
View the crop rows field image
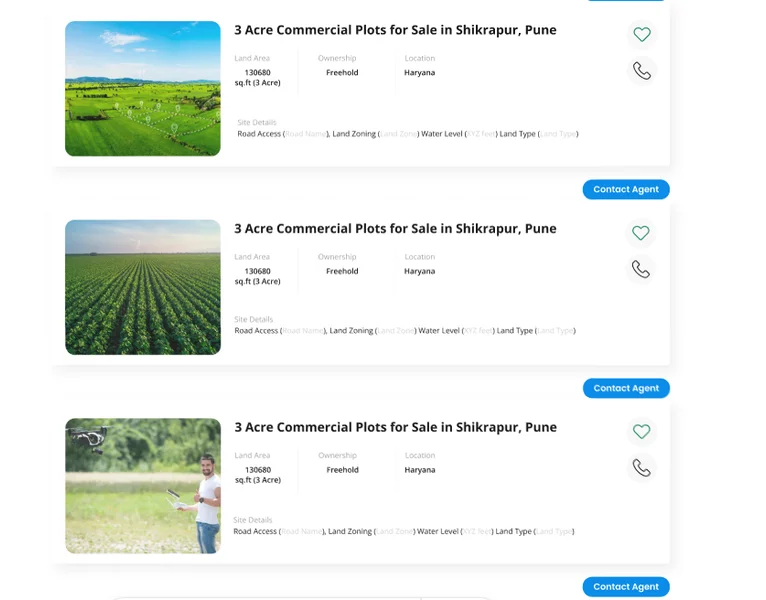[x=143, y=287]
